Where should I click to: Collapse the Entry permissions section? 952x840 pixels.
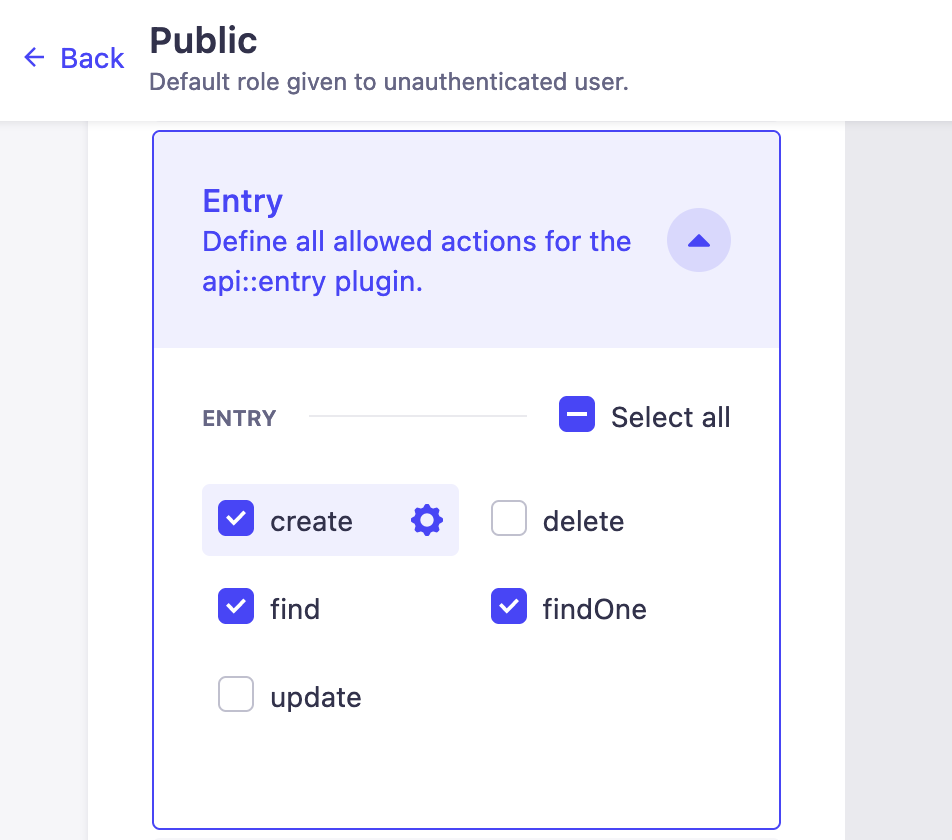tap(698, 240)
